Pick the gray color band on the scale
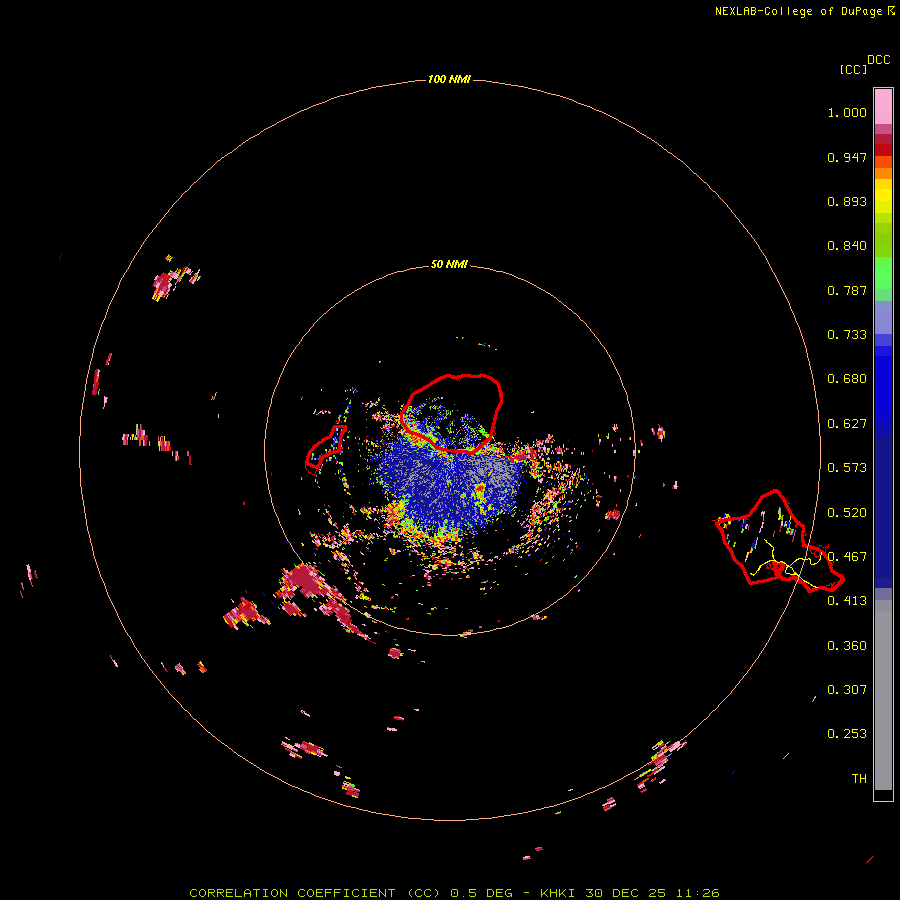Image resolution: width=900 pixels, height=900 pixels. 883,695
